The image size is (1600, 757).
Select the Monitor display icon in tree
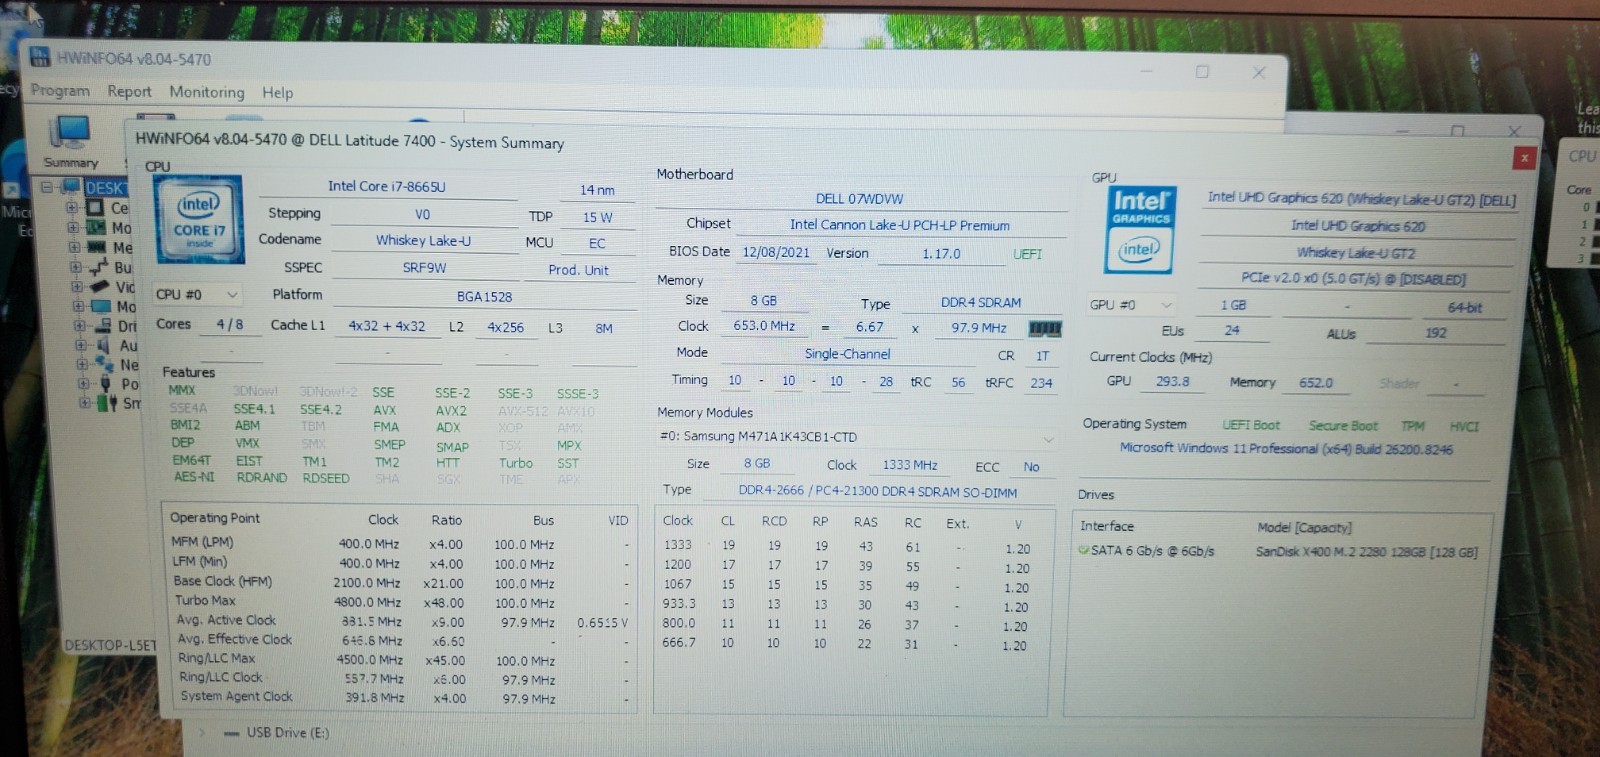(102, 306)
